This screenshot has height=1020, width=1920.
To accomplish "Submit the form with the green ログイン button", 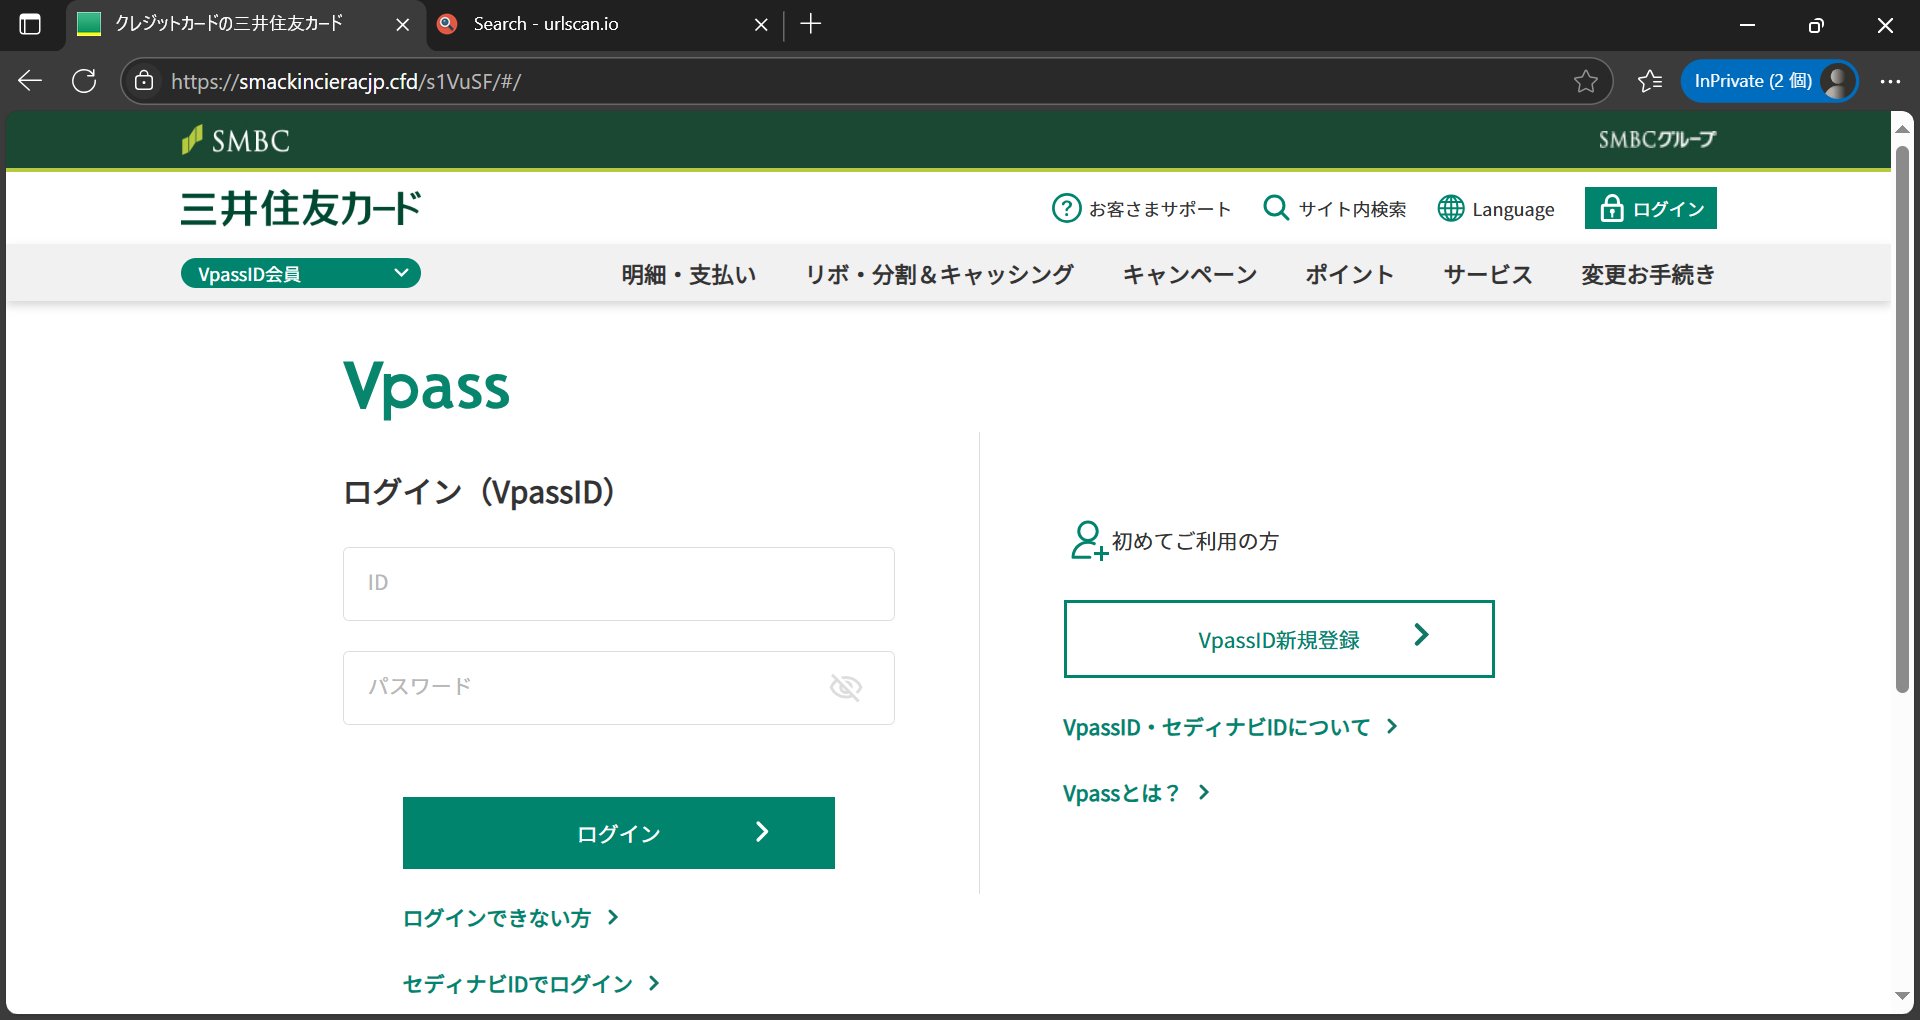I will (x=619, y=833).
